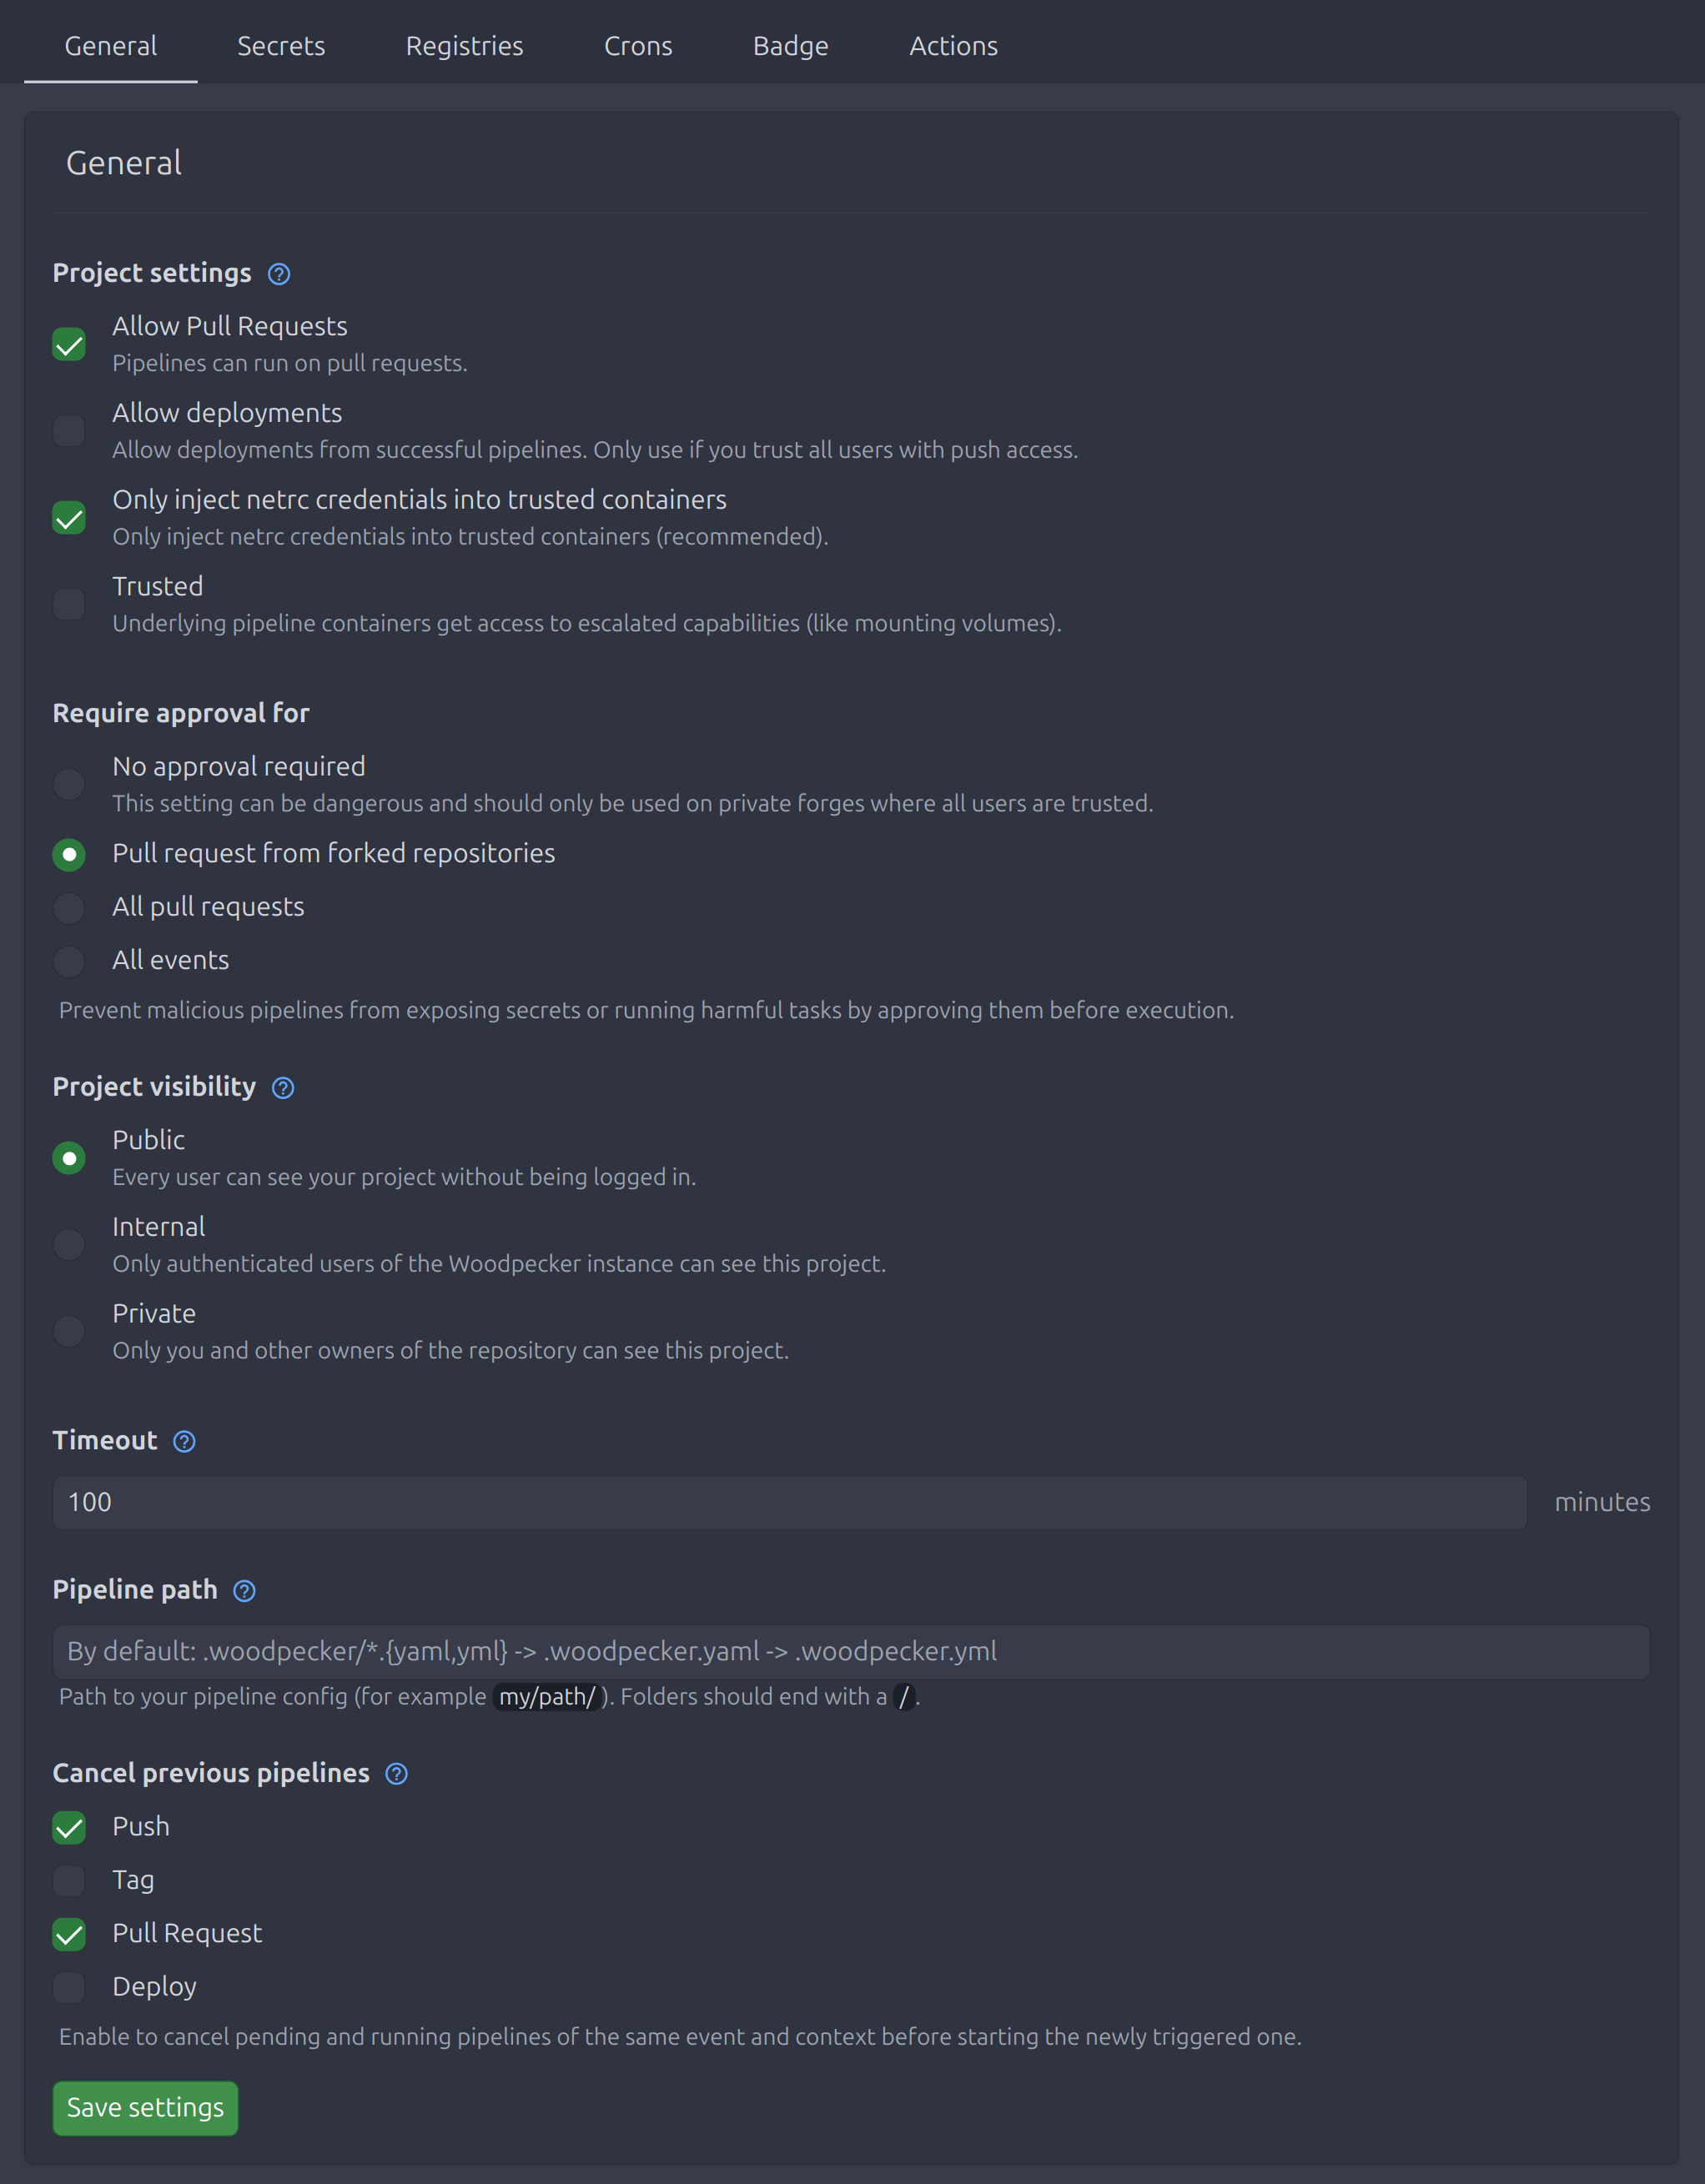This screenshot has width=1705, height=2184.
Task: Click Save settings button
Action: click(145, 2108)
